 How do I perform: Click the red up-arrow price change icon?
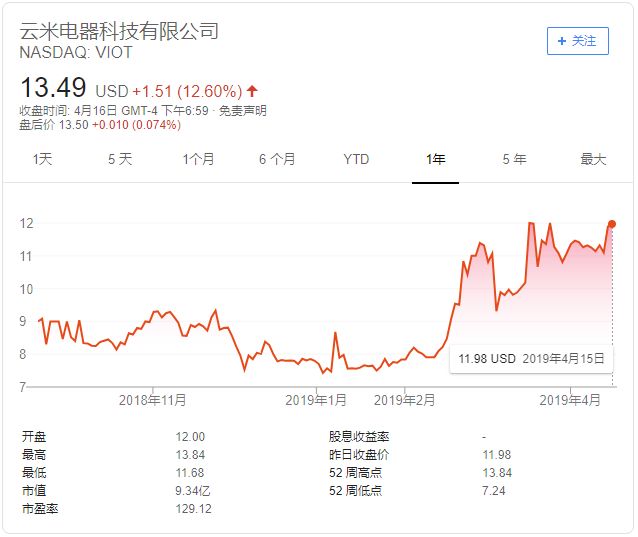click(x=252, y=91)
